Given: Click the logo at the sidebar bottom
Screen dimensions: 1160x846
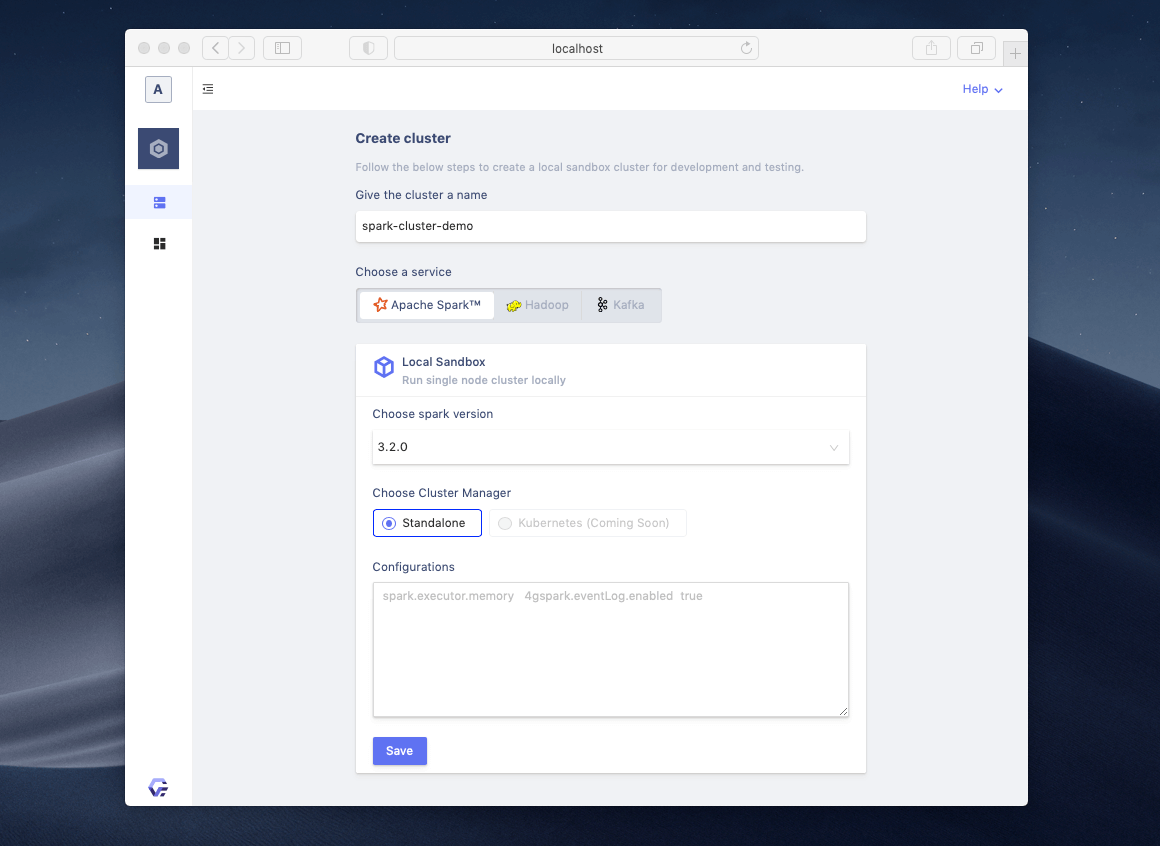Looking at the screenshot, I should click(158, 787).
